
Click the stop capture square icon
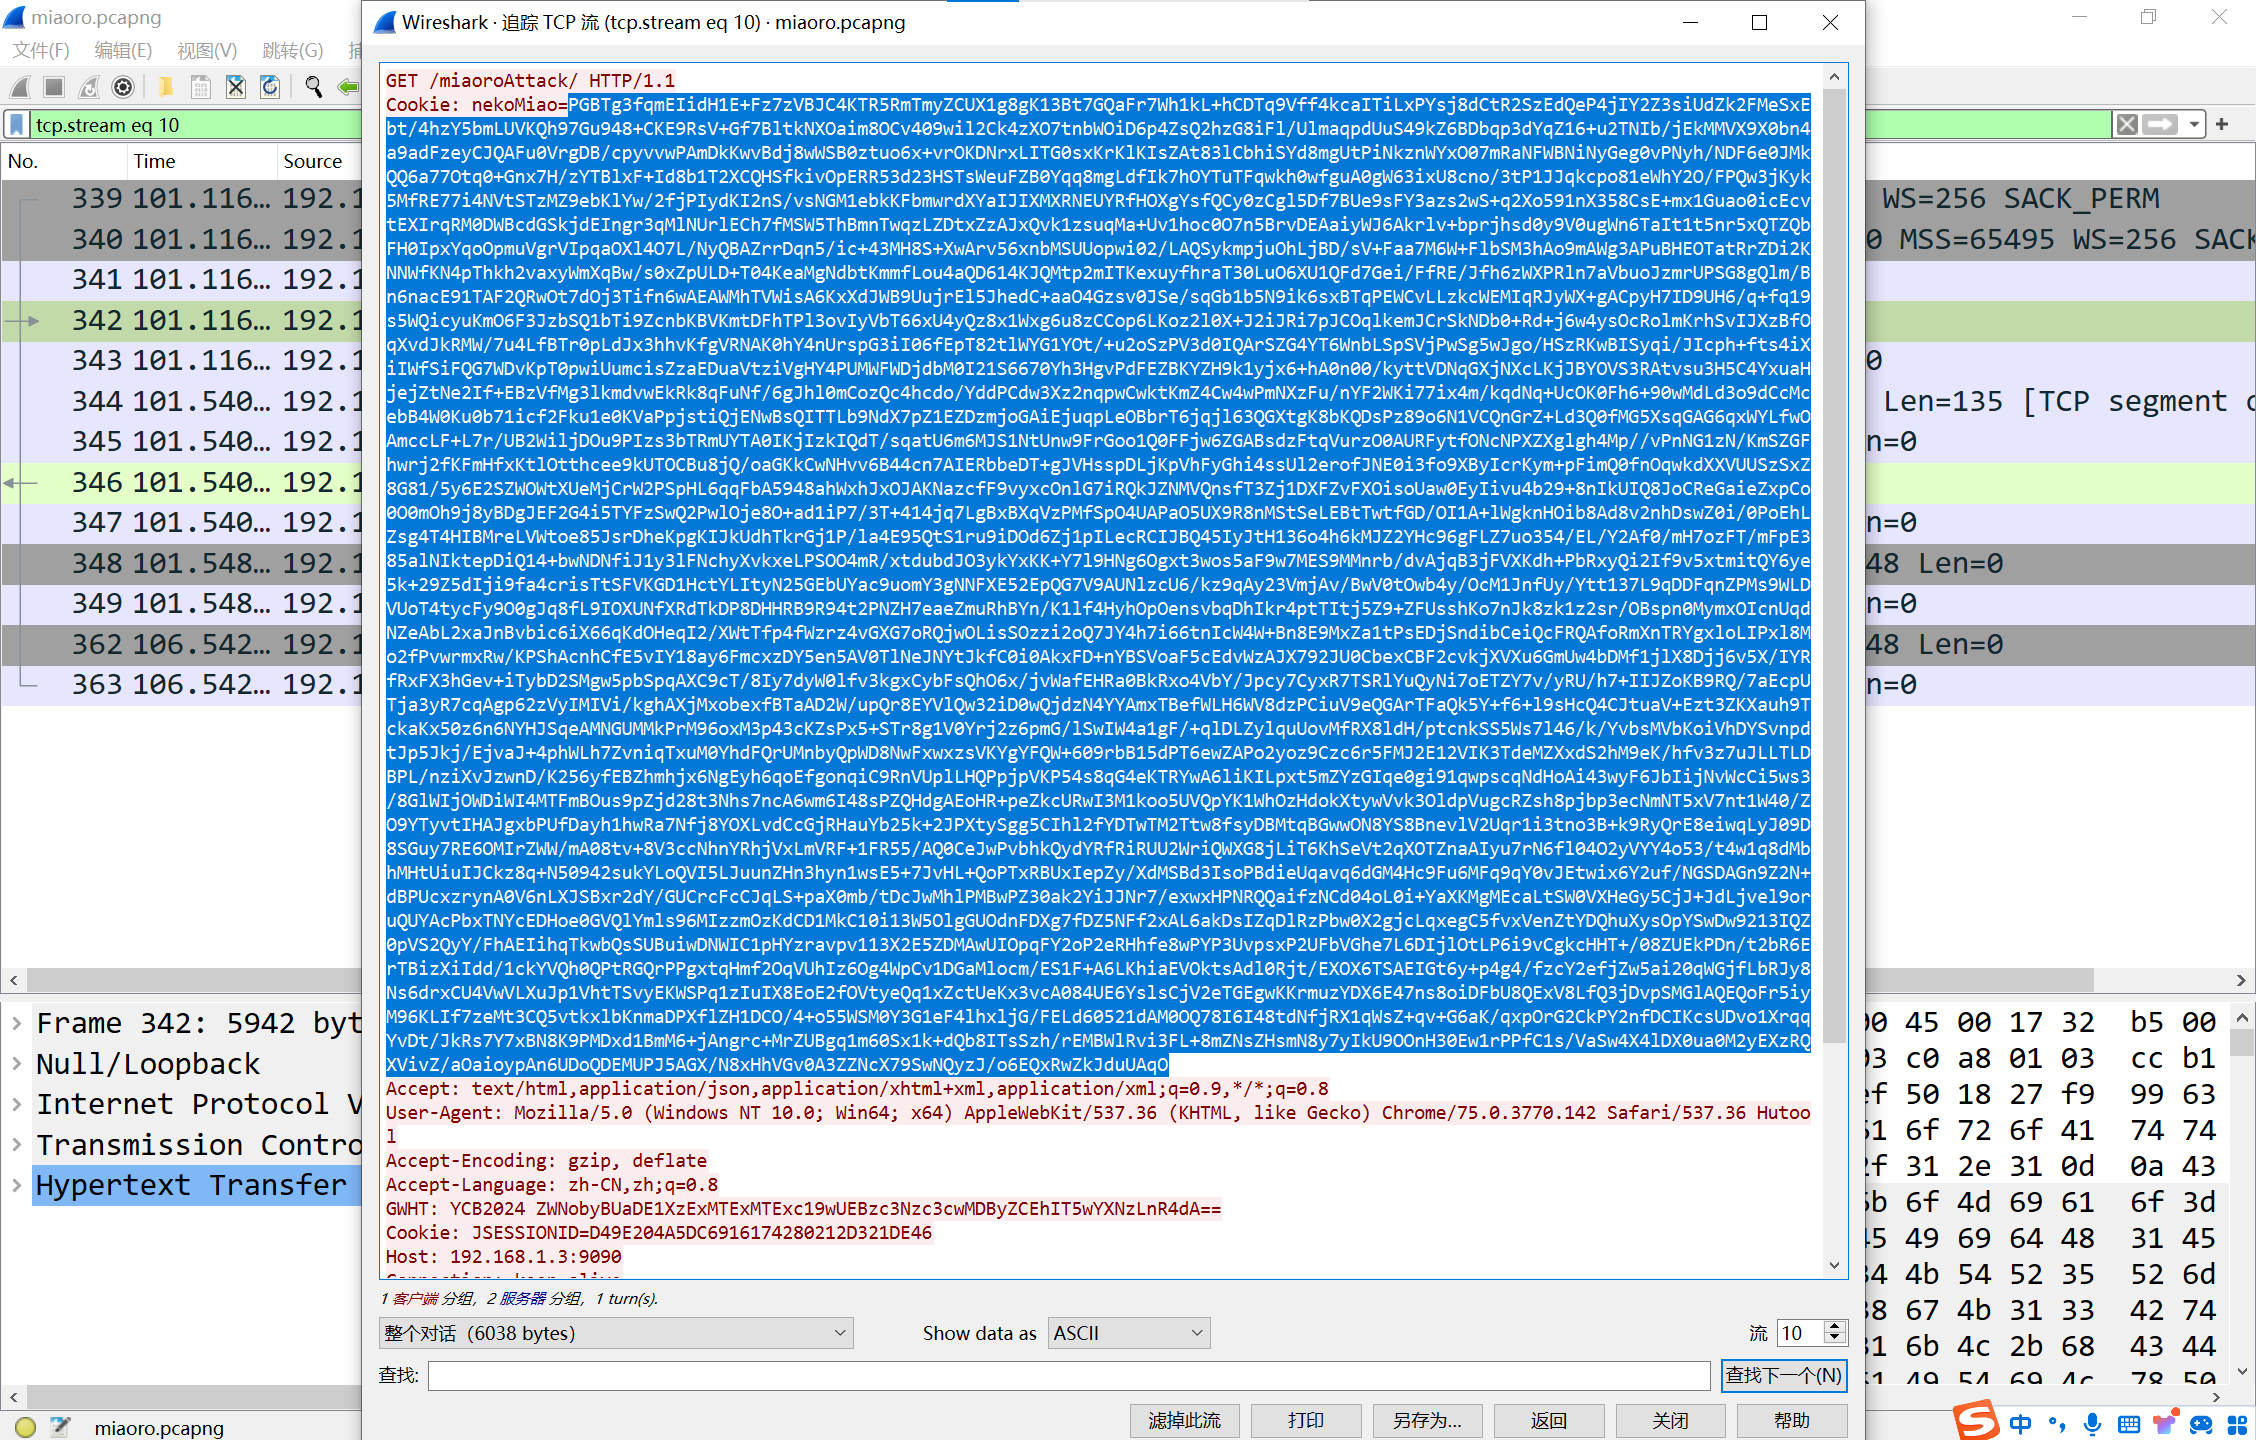click(x=54, y=87)
